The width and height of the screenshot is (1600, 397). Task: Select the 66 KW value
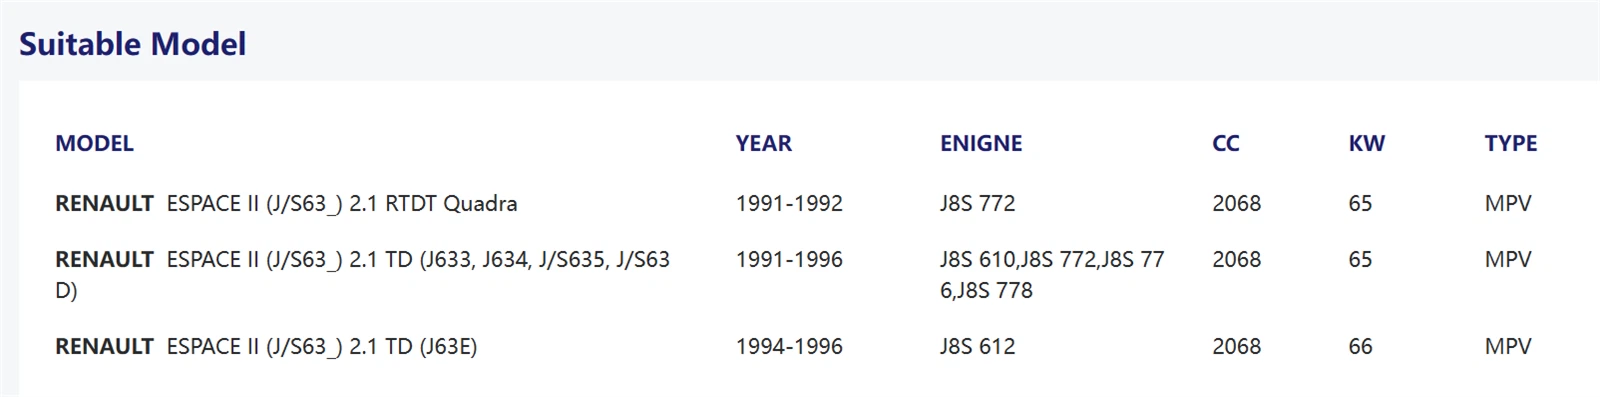point(1360,346)
